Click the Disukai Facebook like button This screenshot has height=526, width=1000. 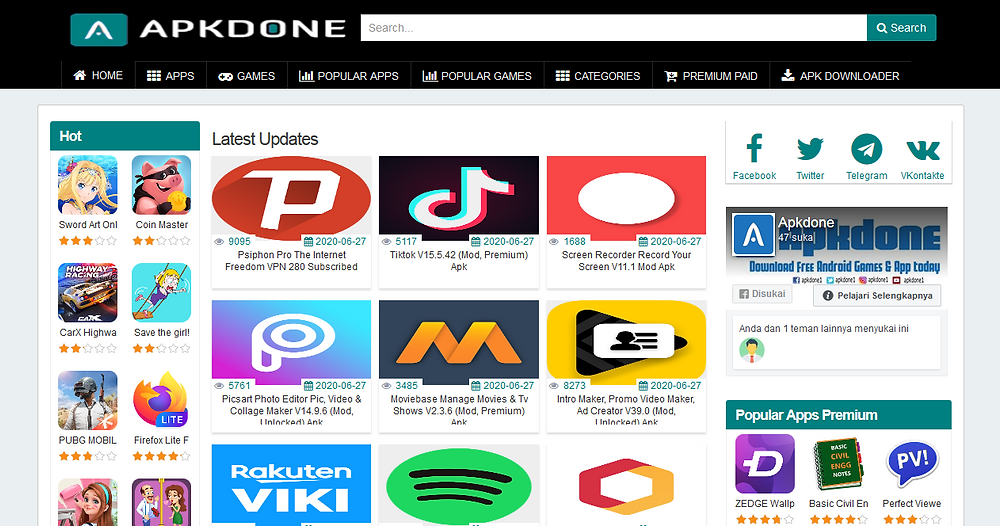pos(762,294)
